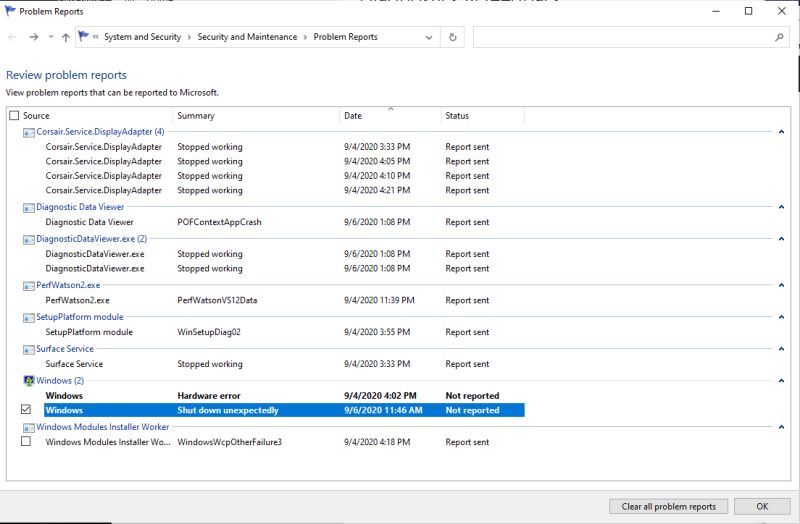The image size is (800, 524).
Task: Click the Problem Reports breadcrumb
Action: point(345,37)
